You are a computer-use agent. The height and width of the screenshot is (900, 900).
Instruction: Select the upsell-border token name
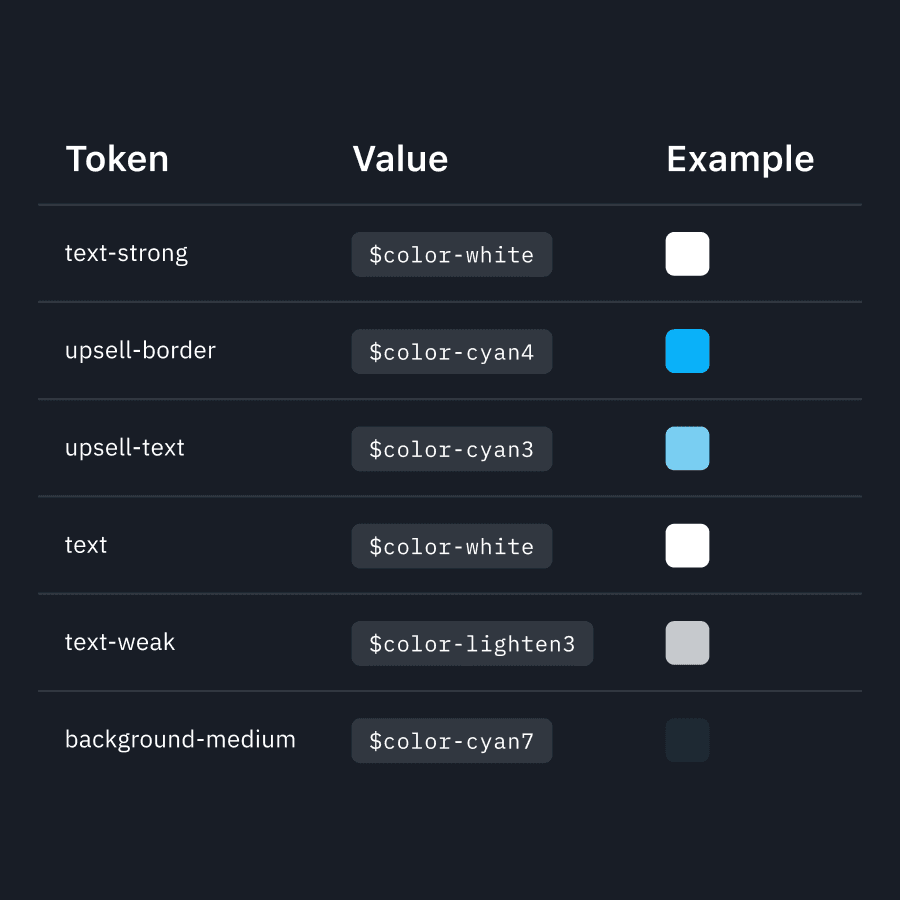[x=140, y=351]
